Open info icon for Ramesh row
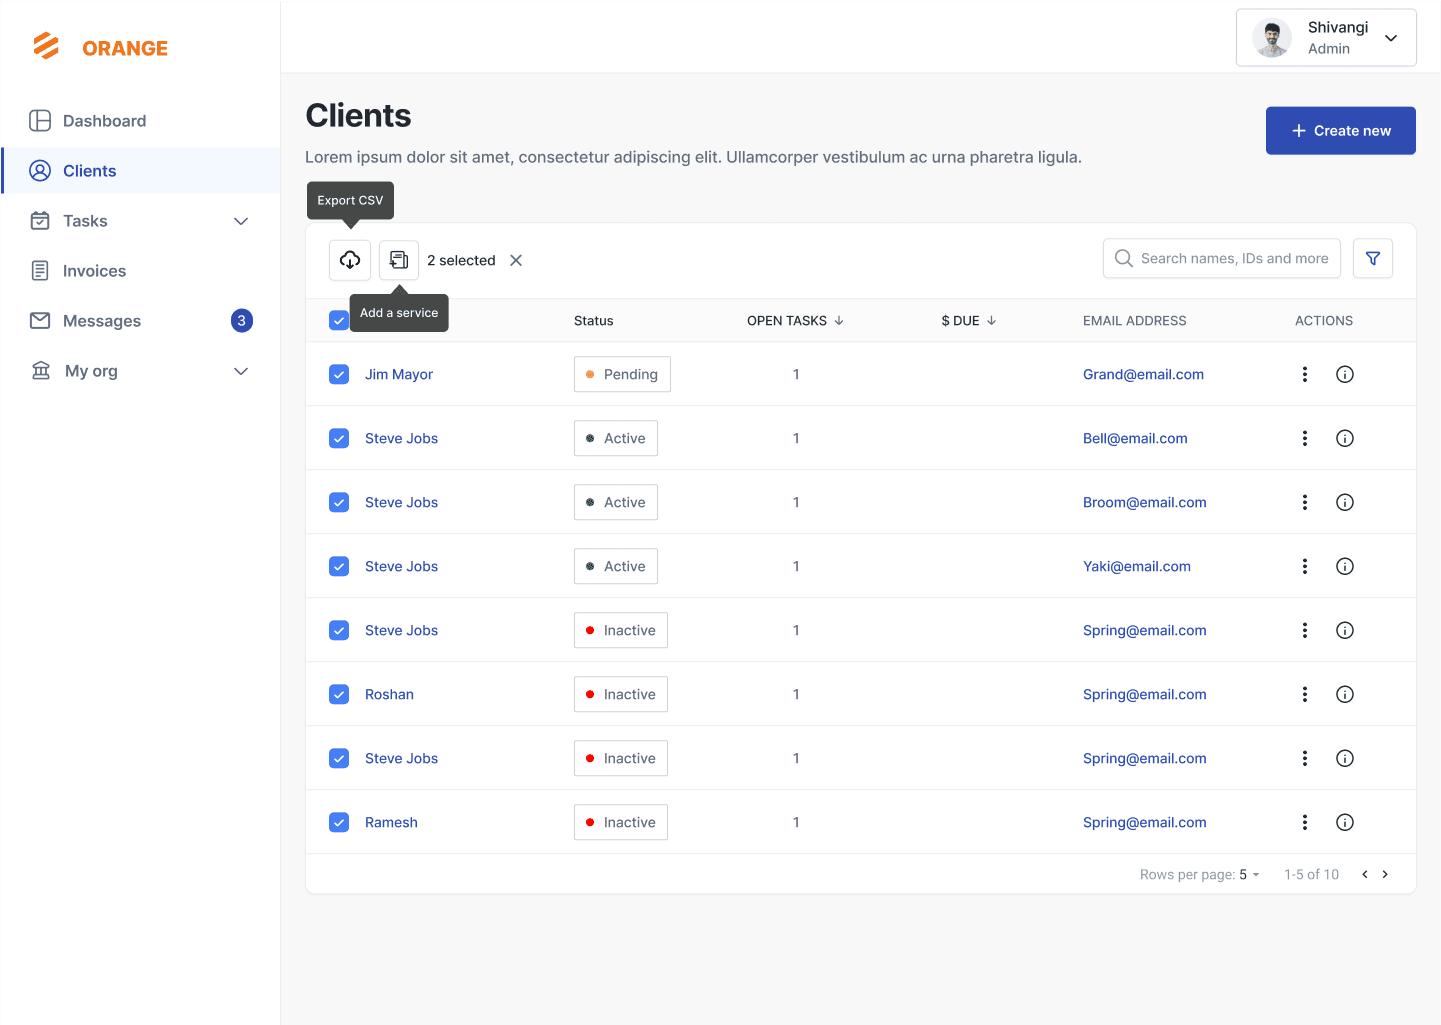1441x1025 pixels. tap(1345, 822)
